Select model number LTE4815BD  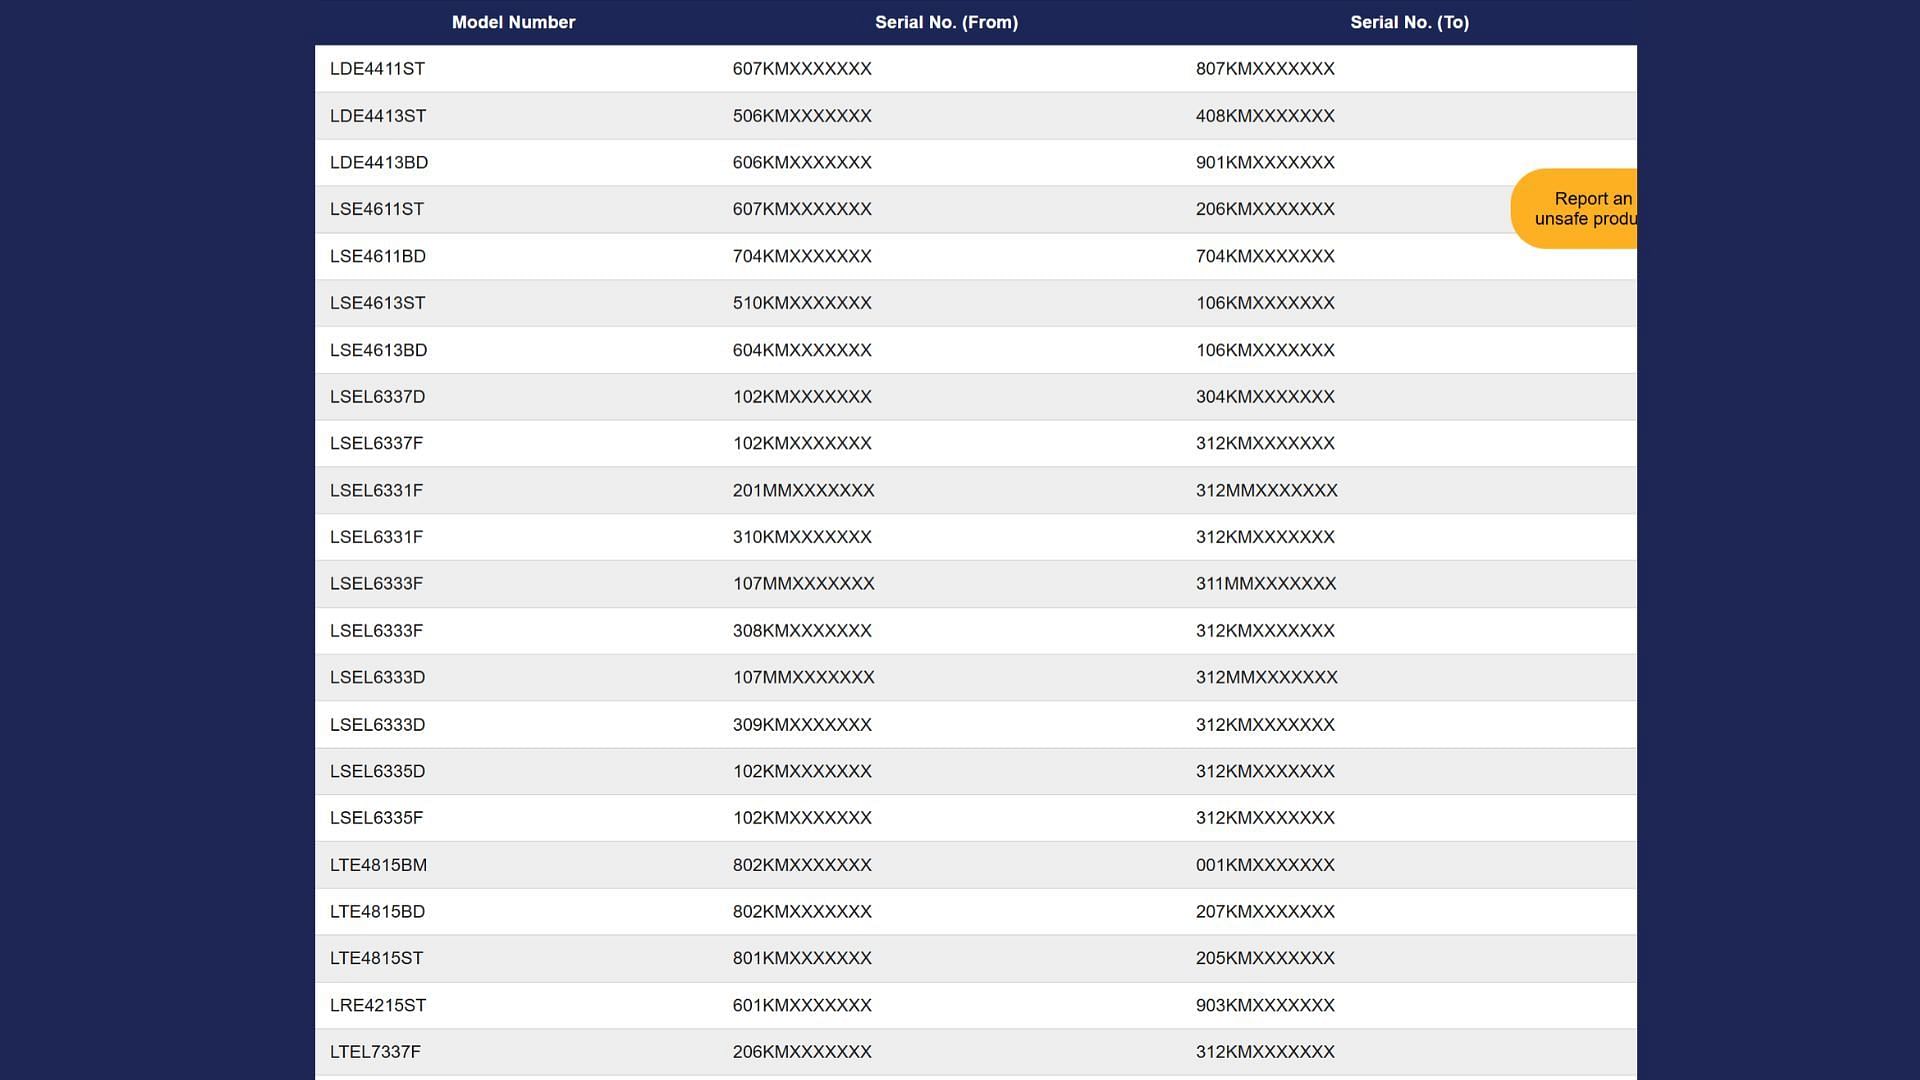pos(378,912)
